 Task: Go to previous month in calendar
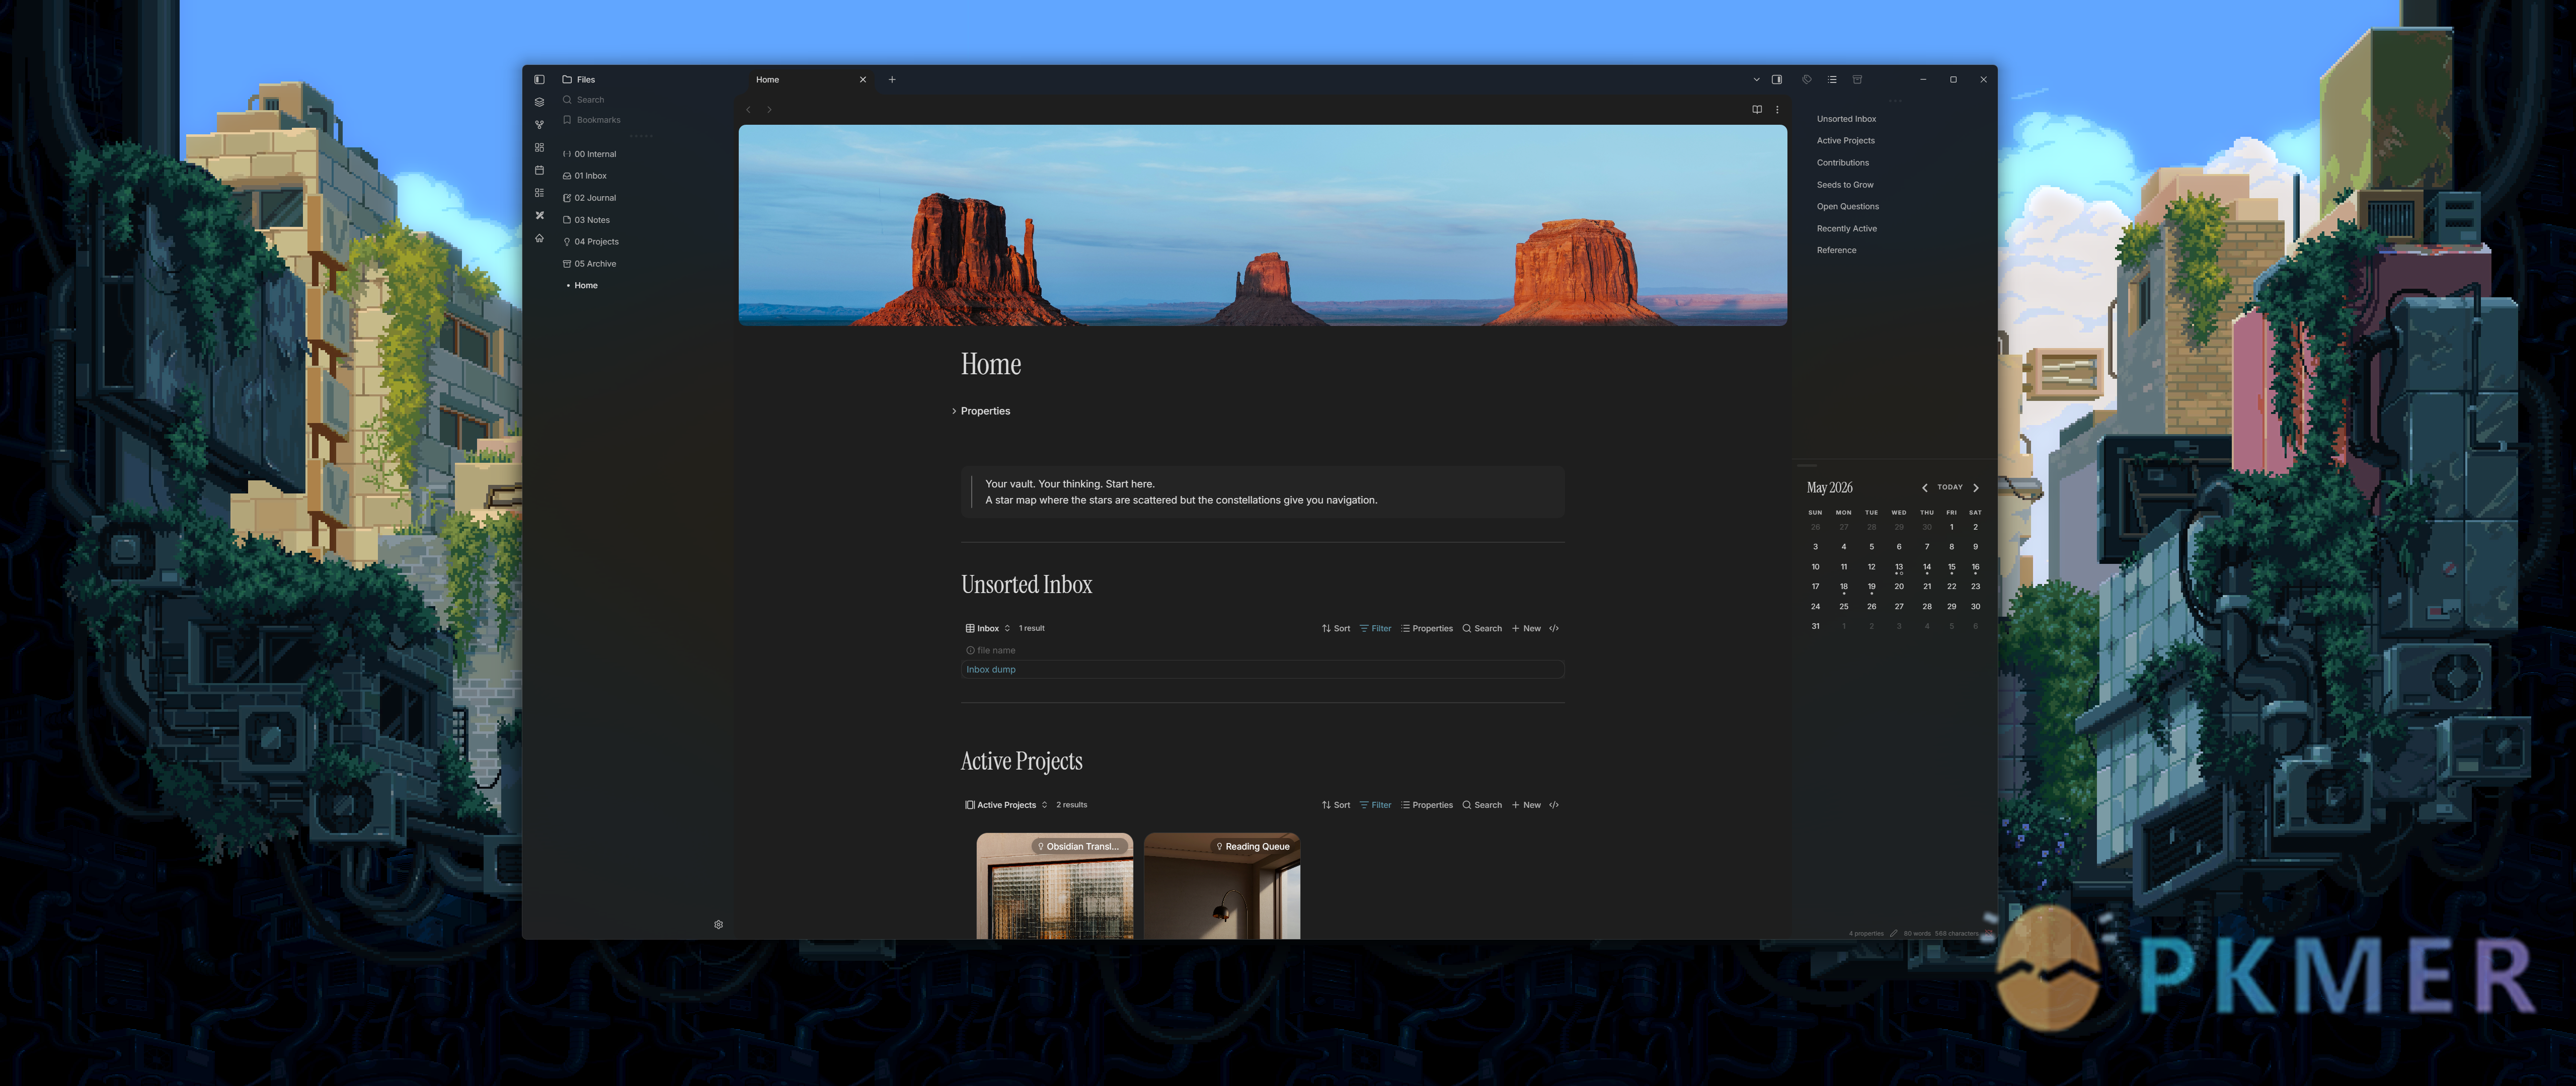(1924, 488)
